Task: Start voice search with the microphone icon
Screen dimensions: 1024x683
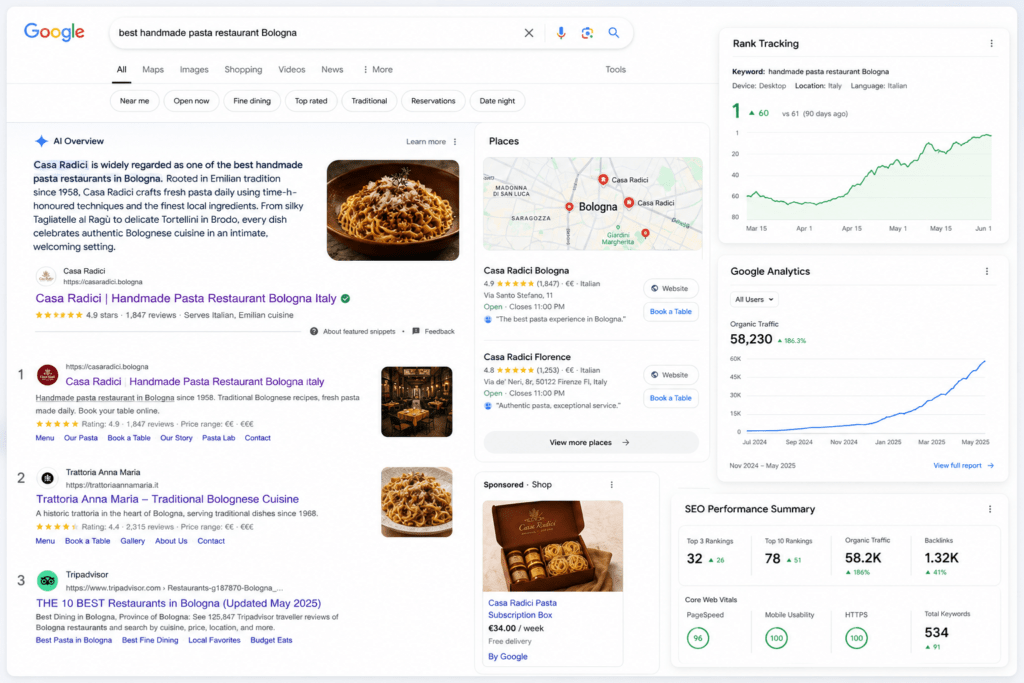Action: tap(561, 33)
